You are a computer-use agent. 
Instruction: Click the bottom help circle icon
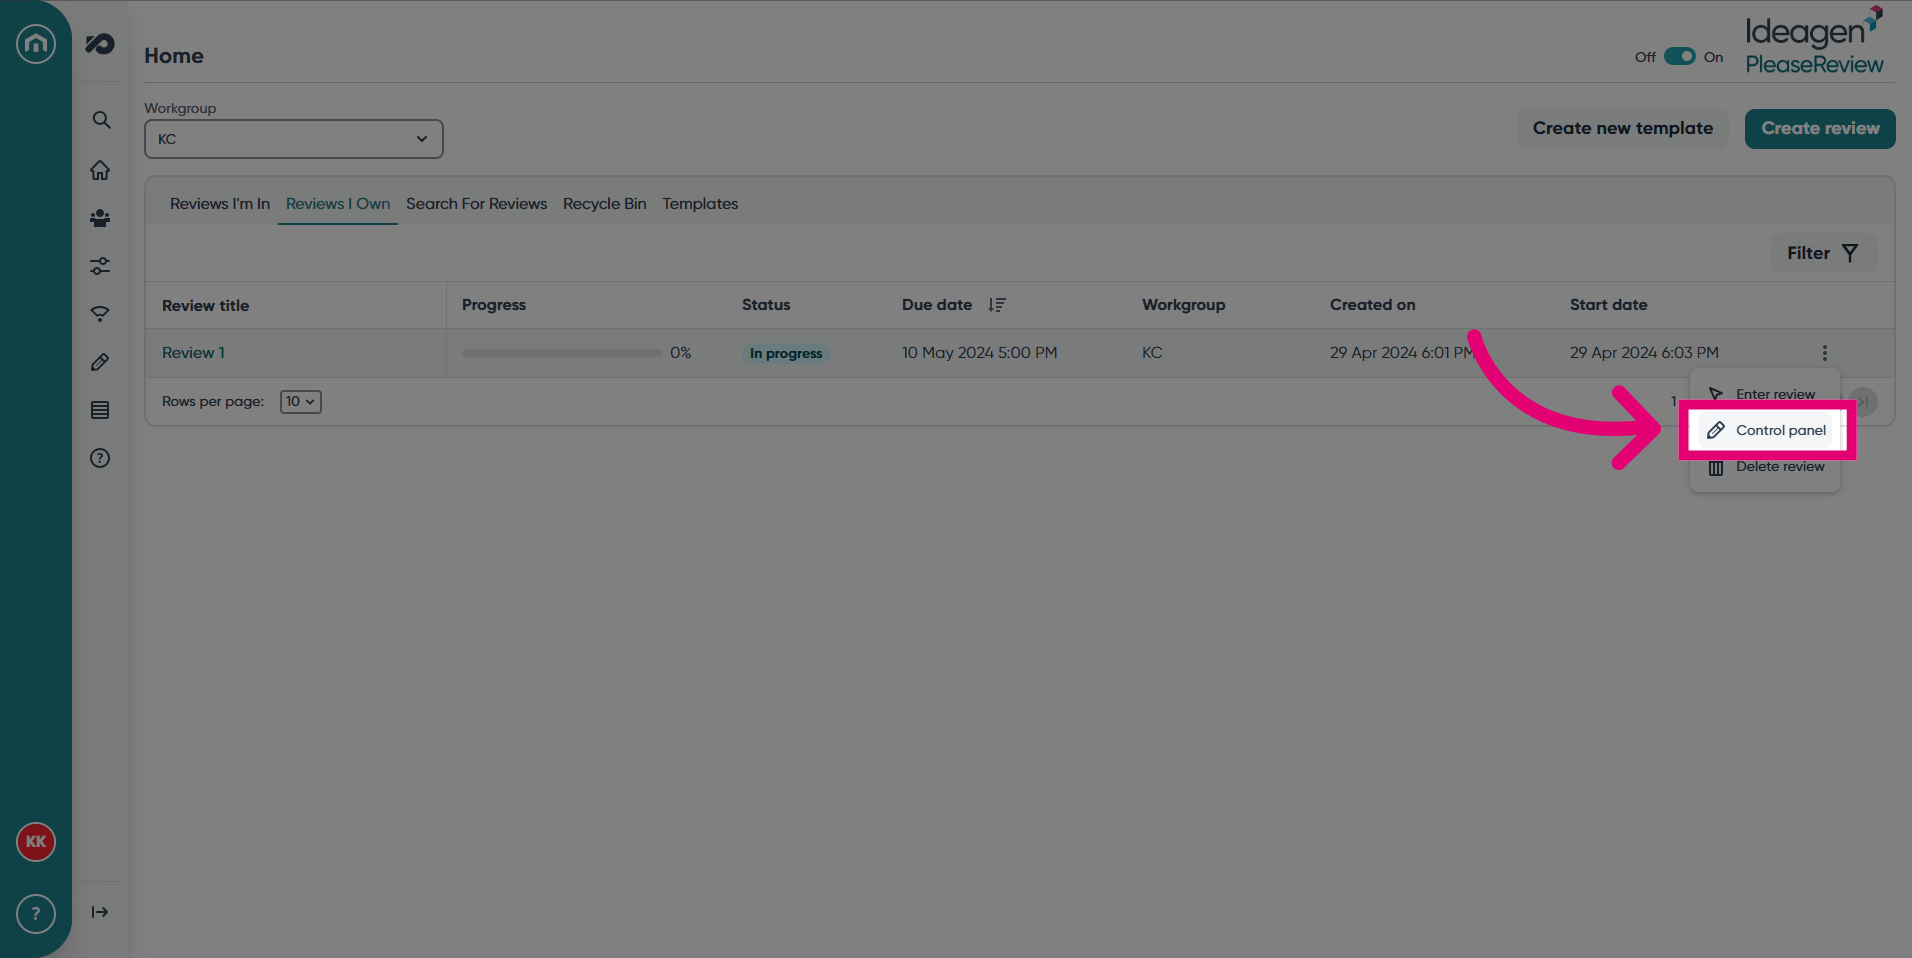point(36,914)
